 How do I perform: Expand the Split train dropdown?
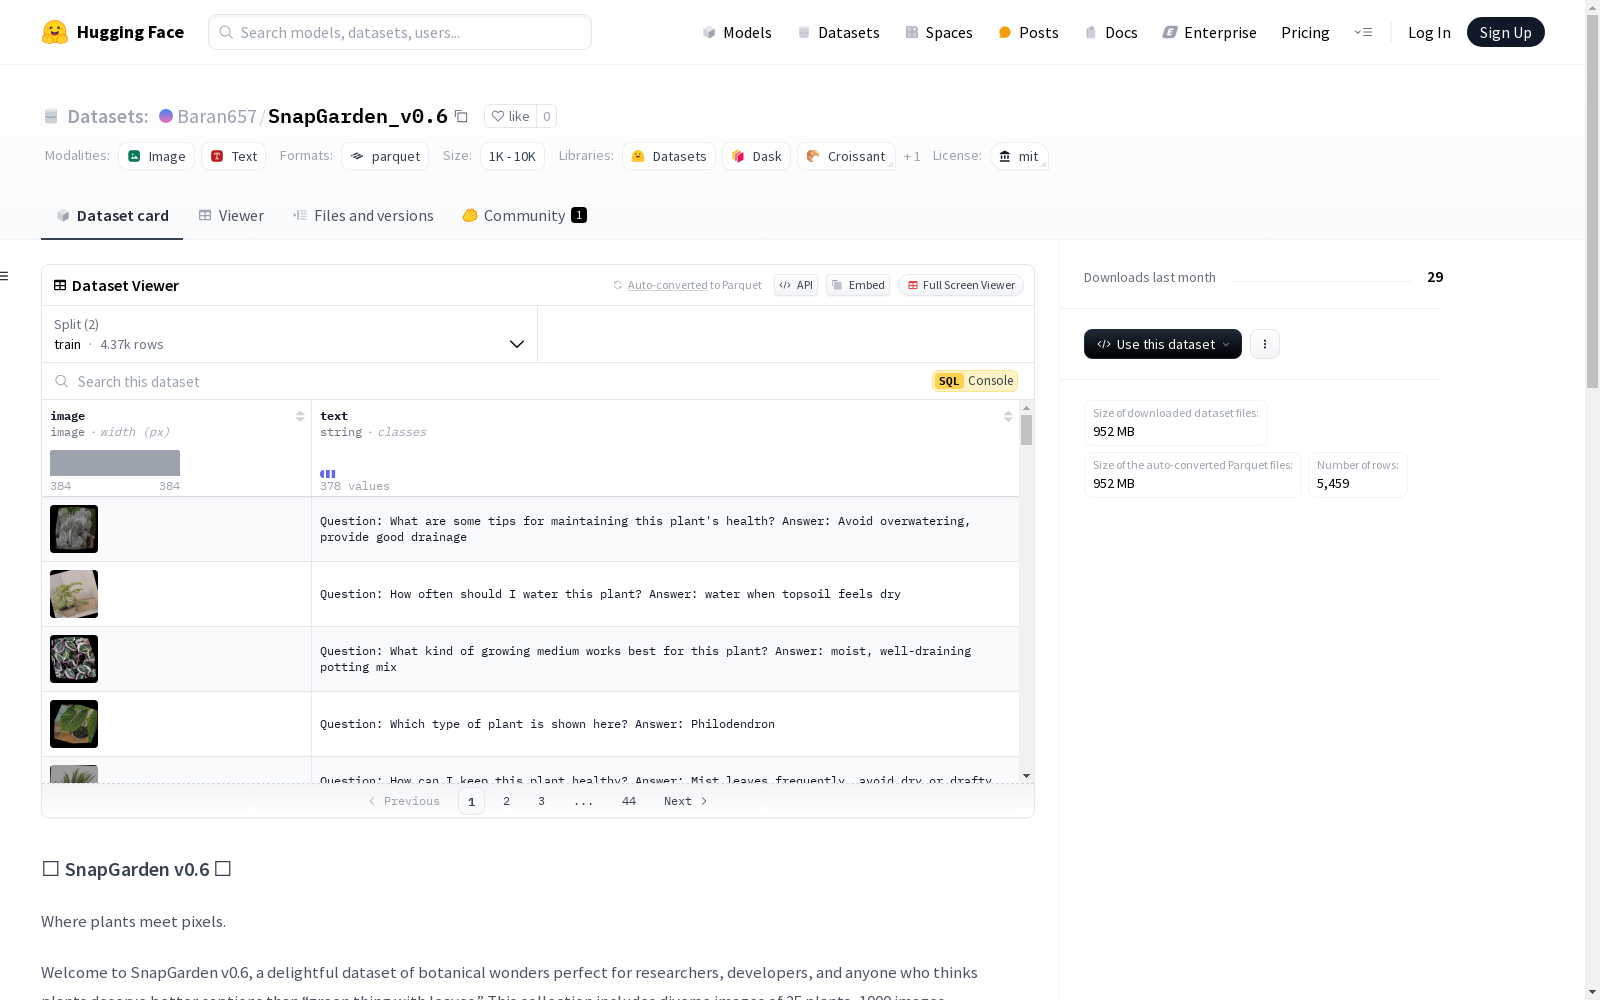(290, 334)
